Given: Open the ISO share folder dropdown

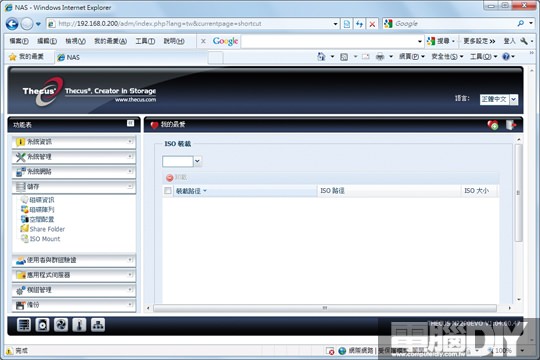Looking at the screenshot, I should tap(197, 161).
